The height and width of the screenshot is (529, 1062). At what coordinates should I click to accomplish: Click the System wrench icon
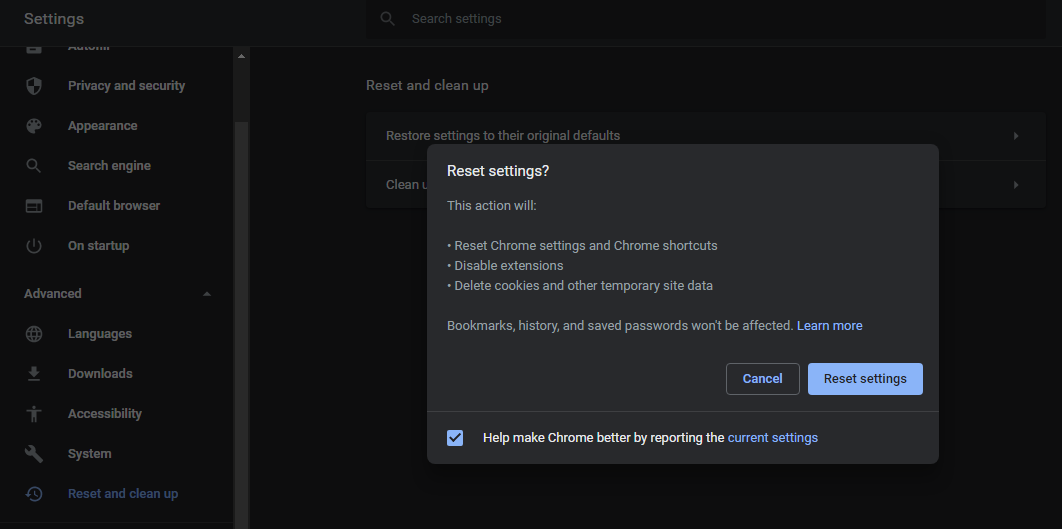coord(34,454)
